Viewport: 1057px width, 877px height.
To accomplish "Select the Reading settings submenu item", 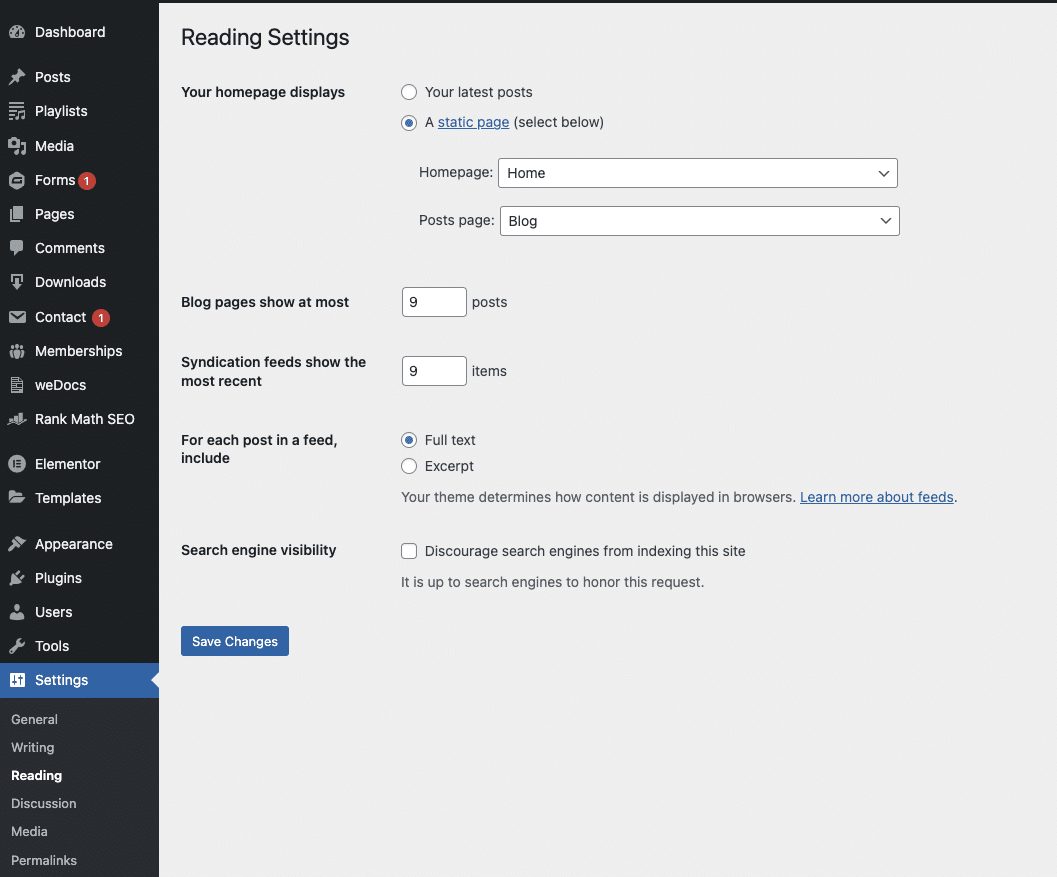I will click(36, 776).
